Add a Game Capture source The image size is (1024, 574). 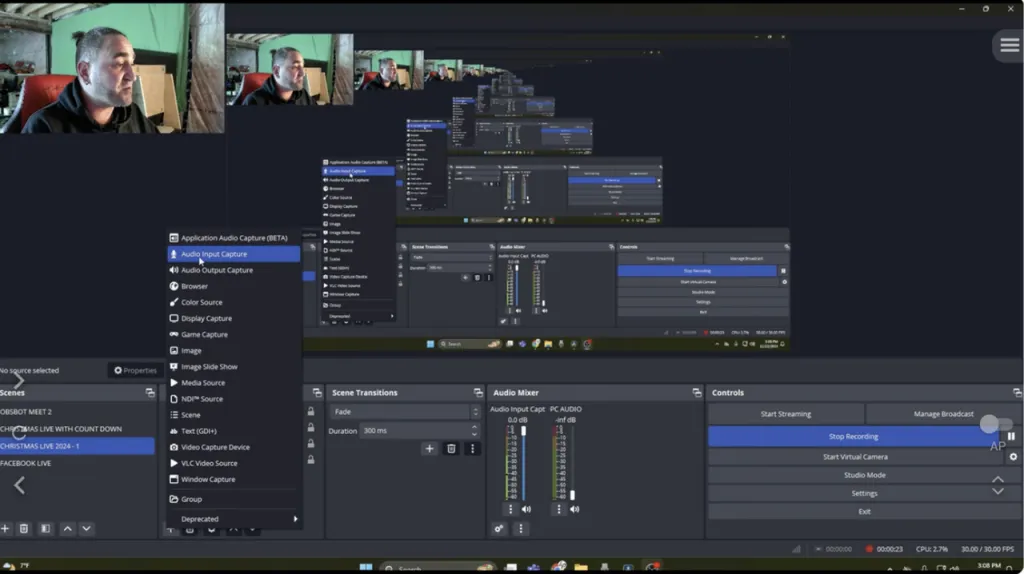pos(233,334)
